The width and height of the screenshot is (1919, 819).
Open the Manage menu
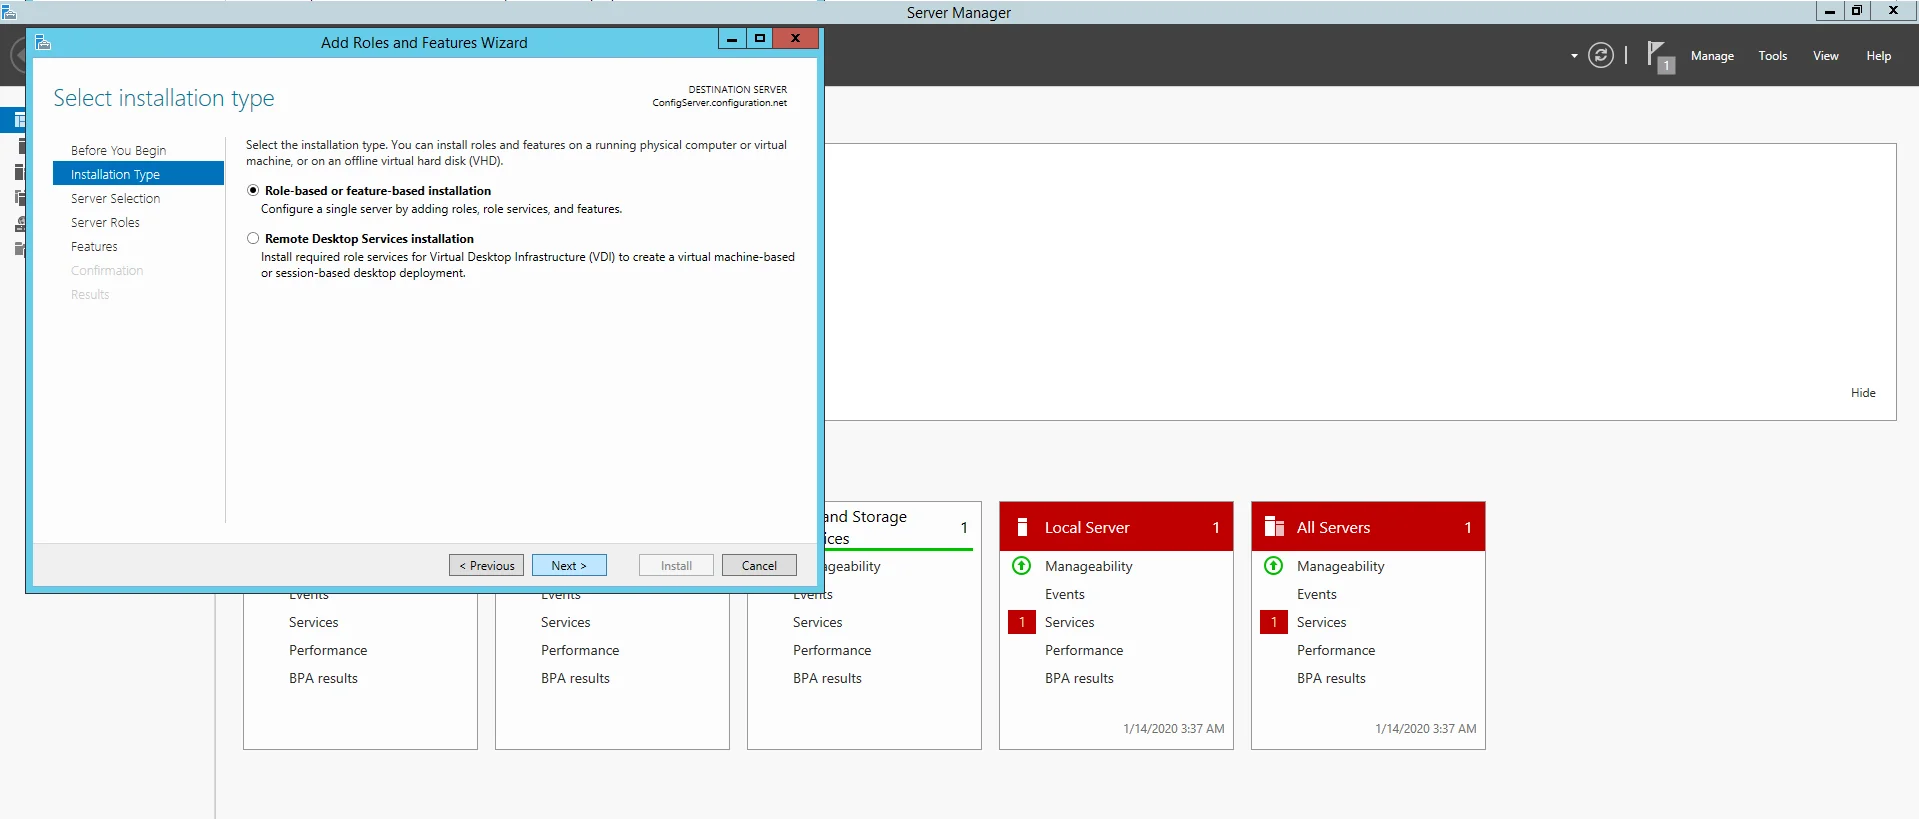coord(1712,56)
